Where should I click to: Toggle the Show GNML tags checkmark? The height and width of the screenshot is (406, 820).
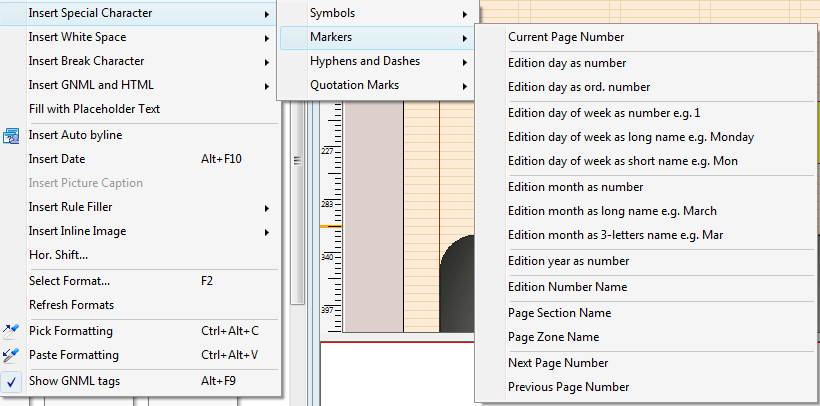[x=12, y=381]
